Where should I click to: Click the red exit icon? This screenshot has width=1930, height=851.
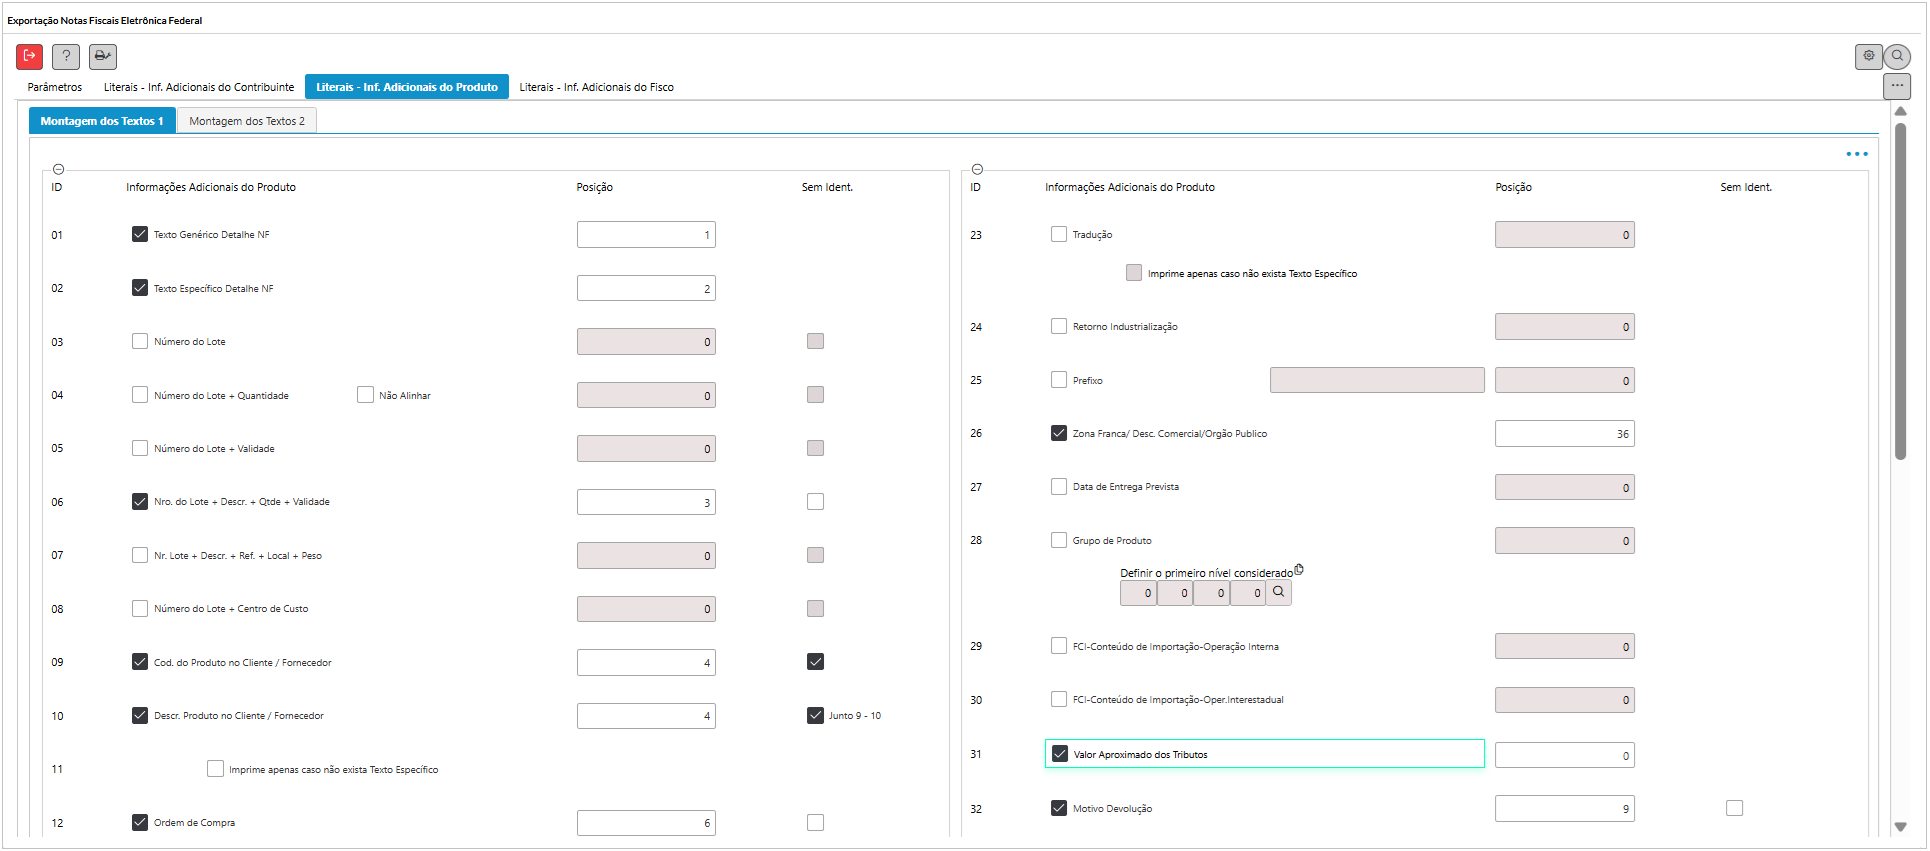29,57
